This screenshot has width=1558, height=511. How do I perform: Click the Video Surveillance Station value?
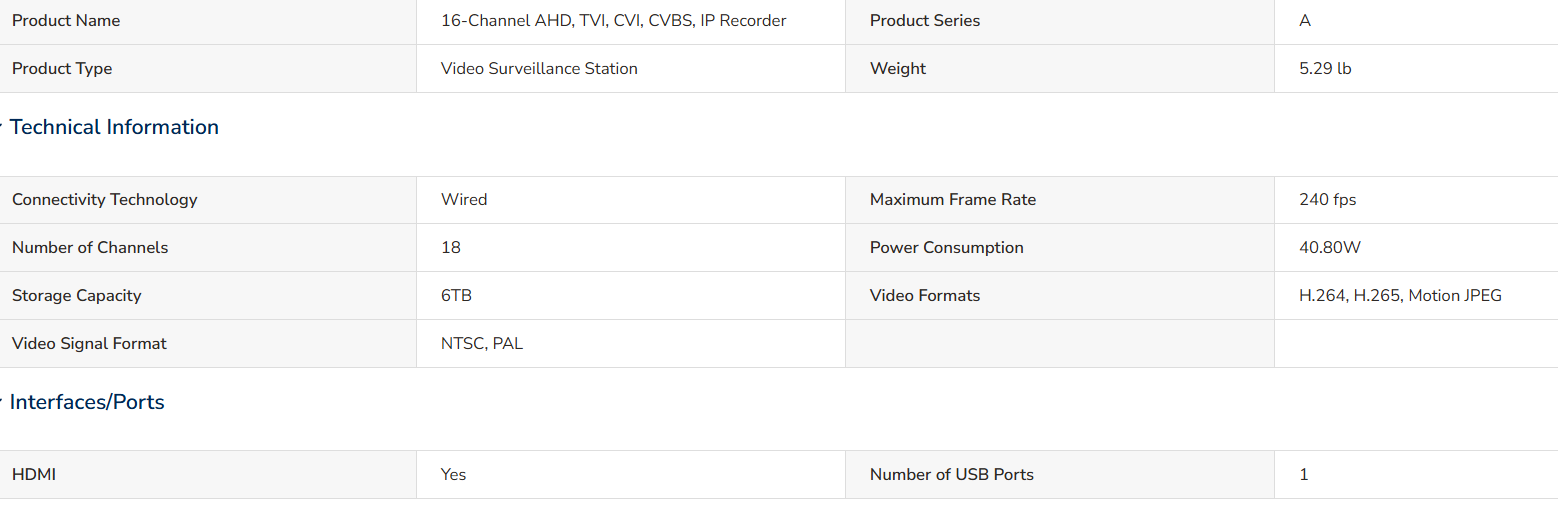coord(539,68)
